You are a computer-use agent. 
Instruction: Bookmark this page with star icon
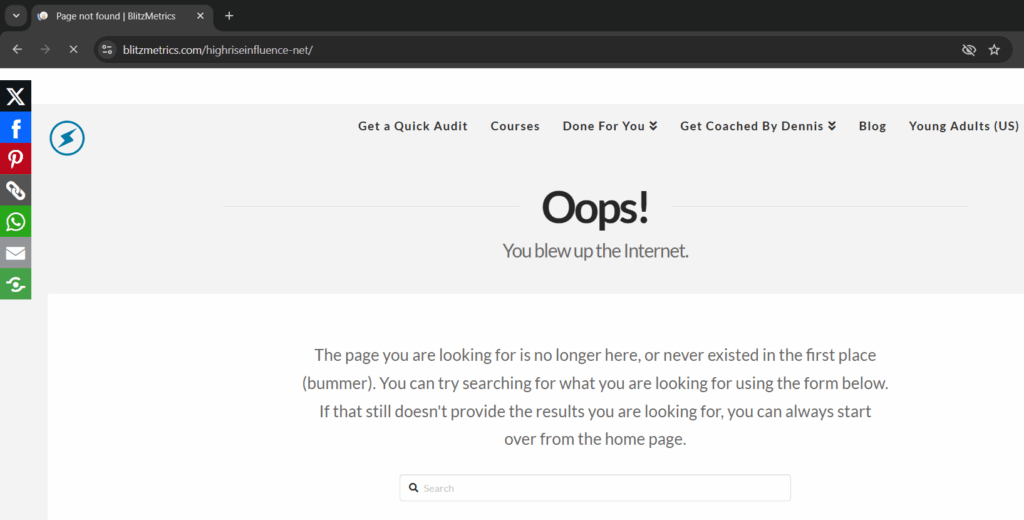point(994,49)
